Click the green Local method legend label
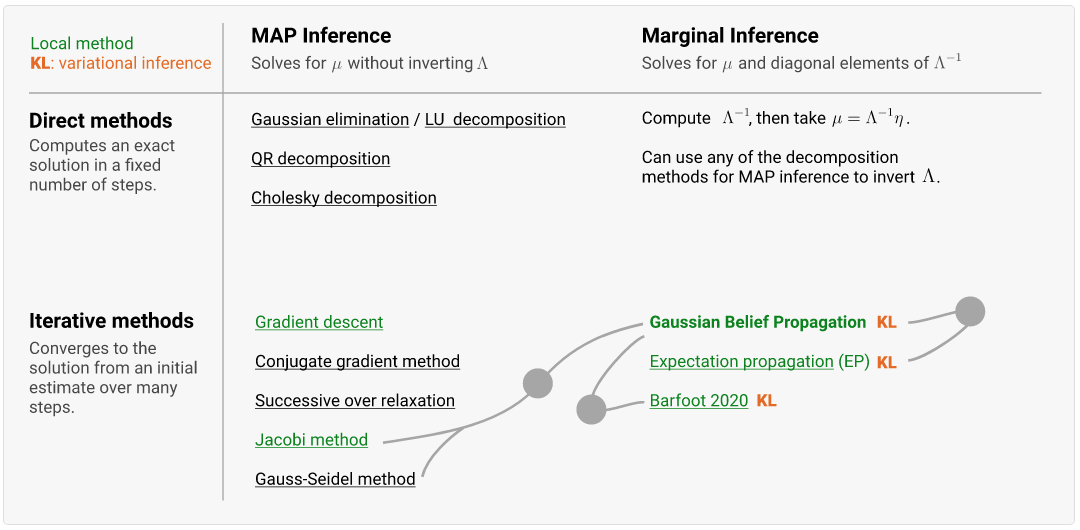This screenshot has width=1080, height=530. [81, 44]
